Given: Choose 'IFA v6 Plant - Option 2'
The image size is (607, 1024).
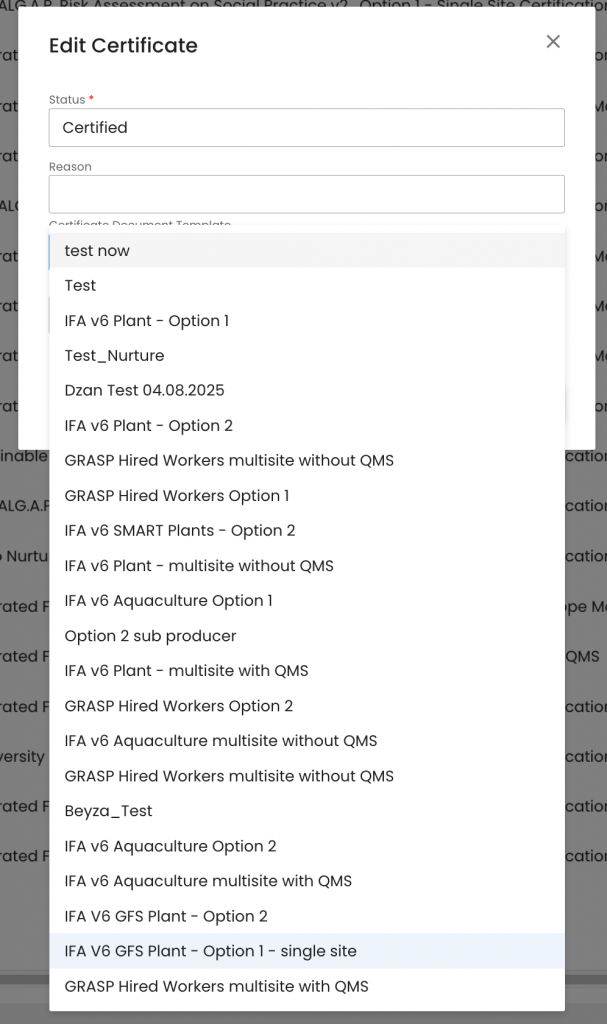Looking at the screenshot, I should 149,426.
